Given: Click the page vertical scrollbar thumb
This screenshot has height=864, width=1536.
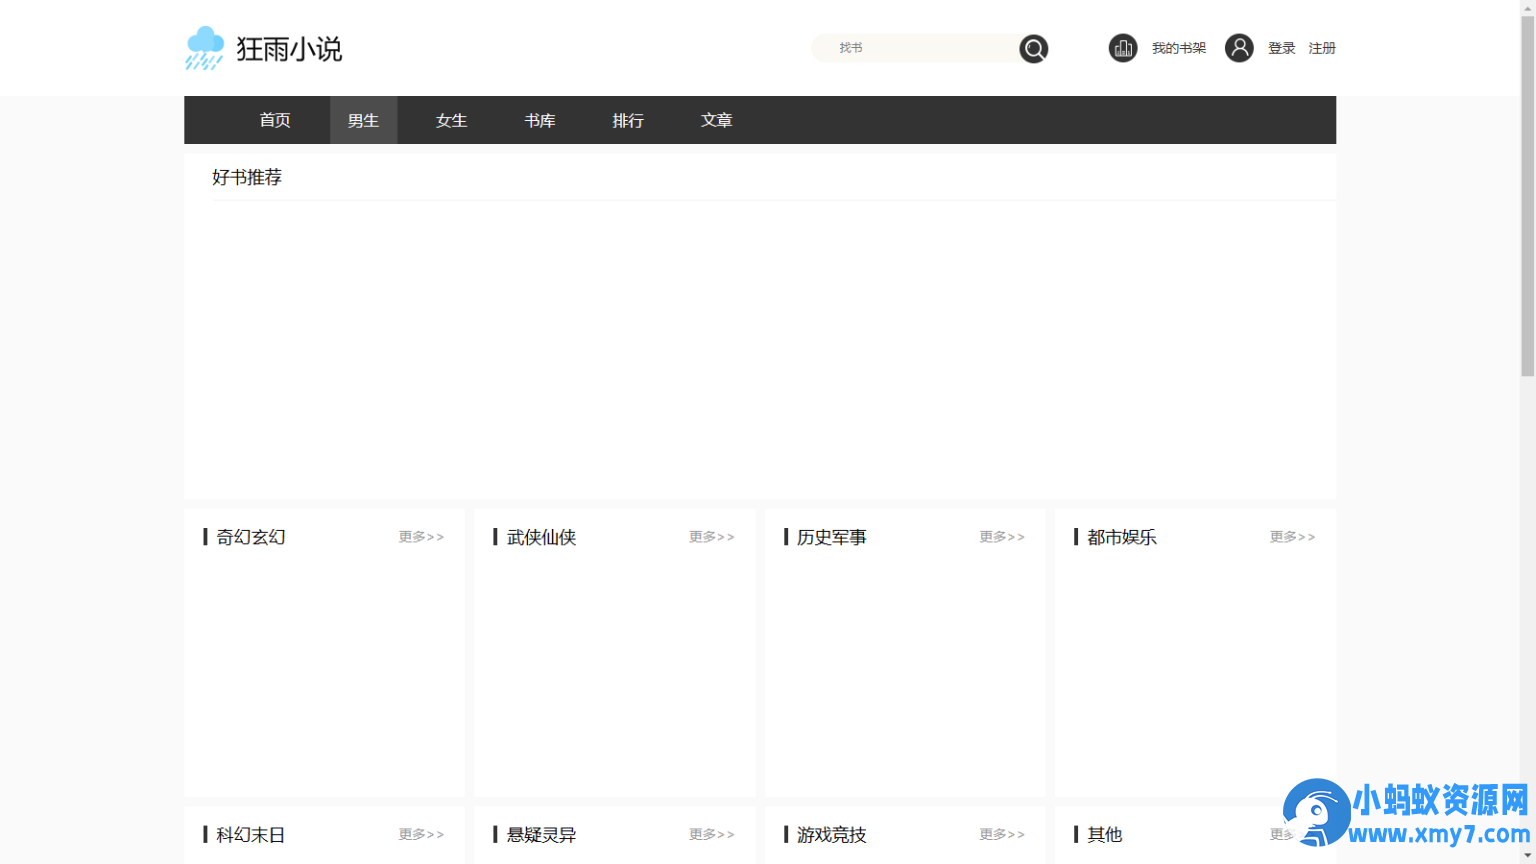Looking at the screenshot, I should [1527, 195].
